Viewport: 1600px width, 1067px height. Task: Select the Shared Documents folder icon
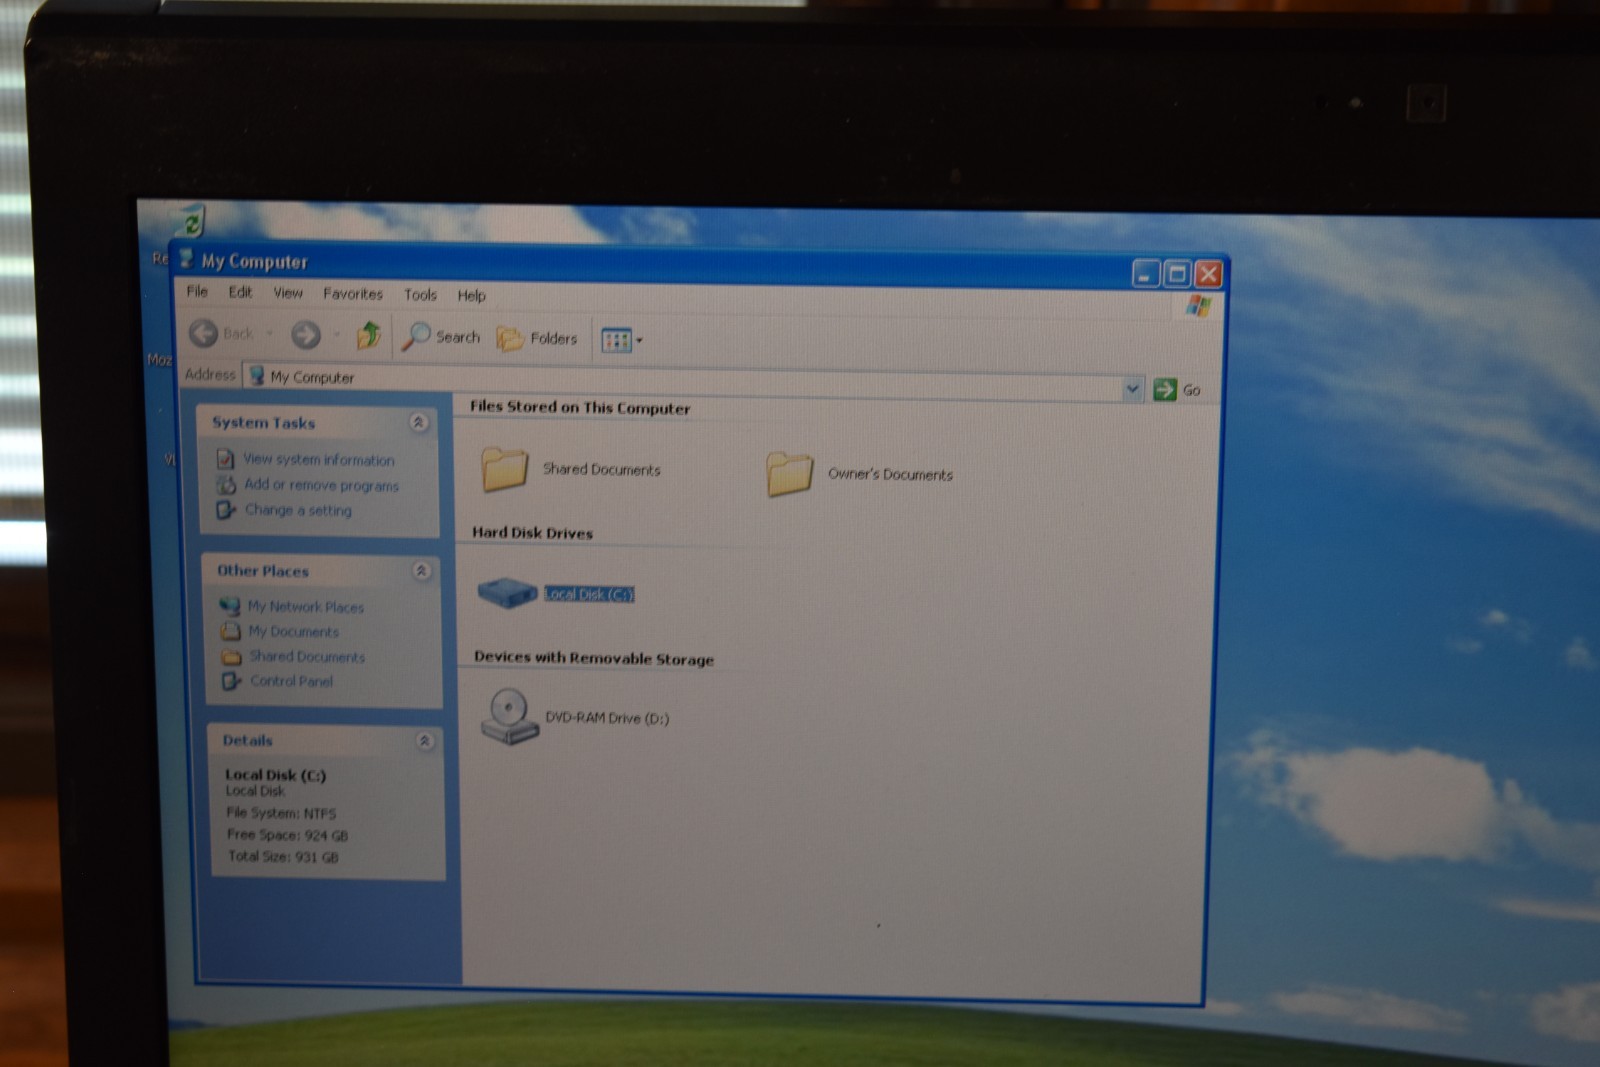point(505,469)
